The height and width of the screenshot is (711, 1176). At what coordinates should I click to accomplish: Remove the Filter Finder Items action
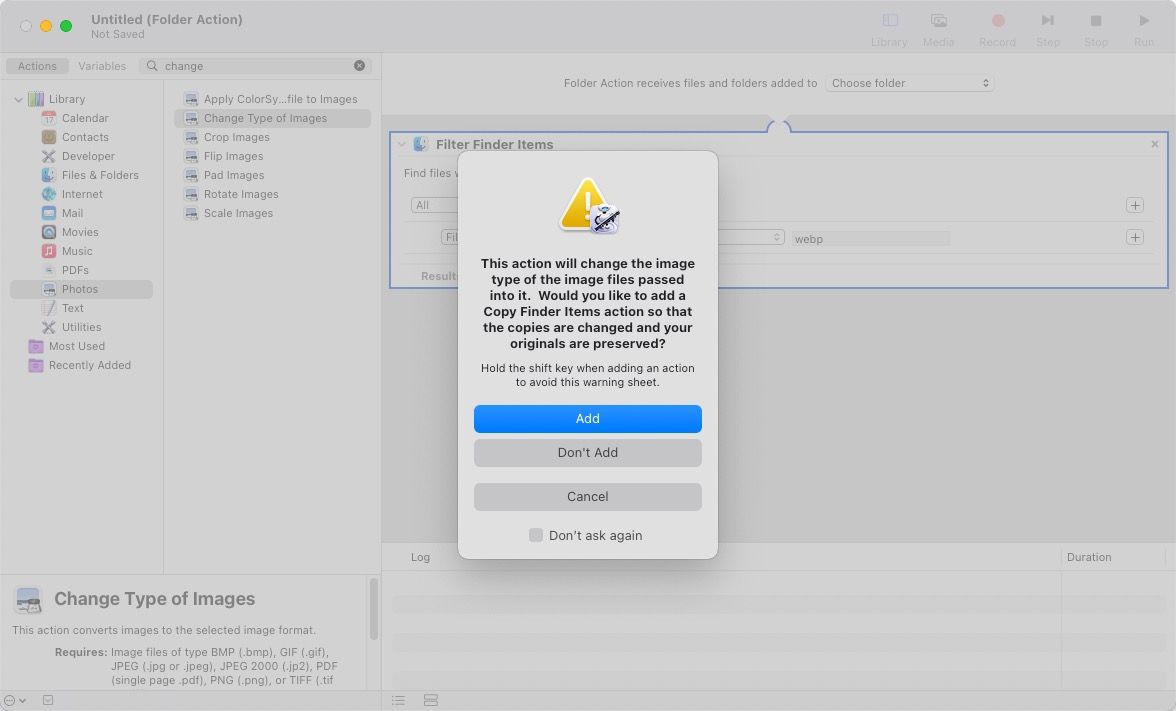point(1154,144)
